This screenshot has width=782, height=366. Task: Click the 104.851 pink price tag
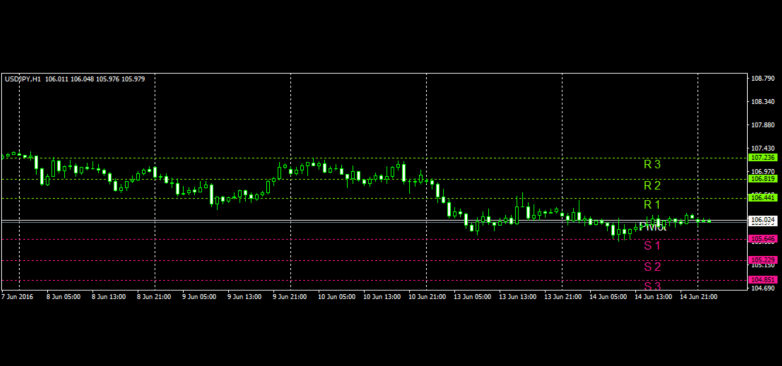pos(763,280)
